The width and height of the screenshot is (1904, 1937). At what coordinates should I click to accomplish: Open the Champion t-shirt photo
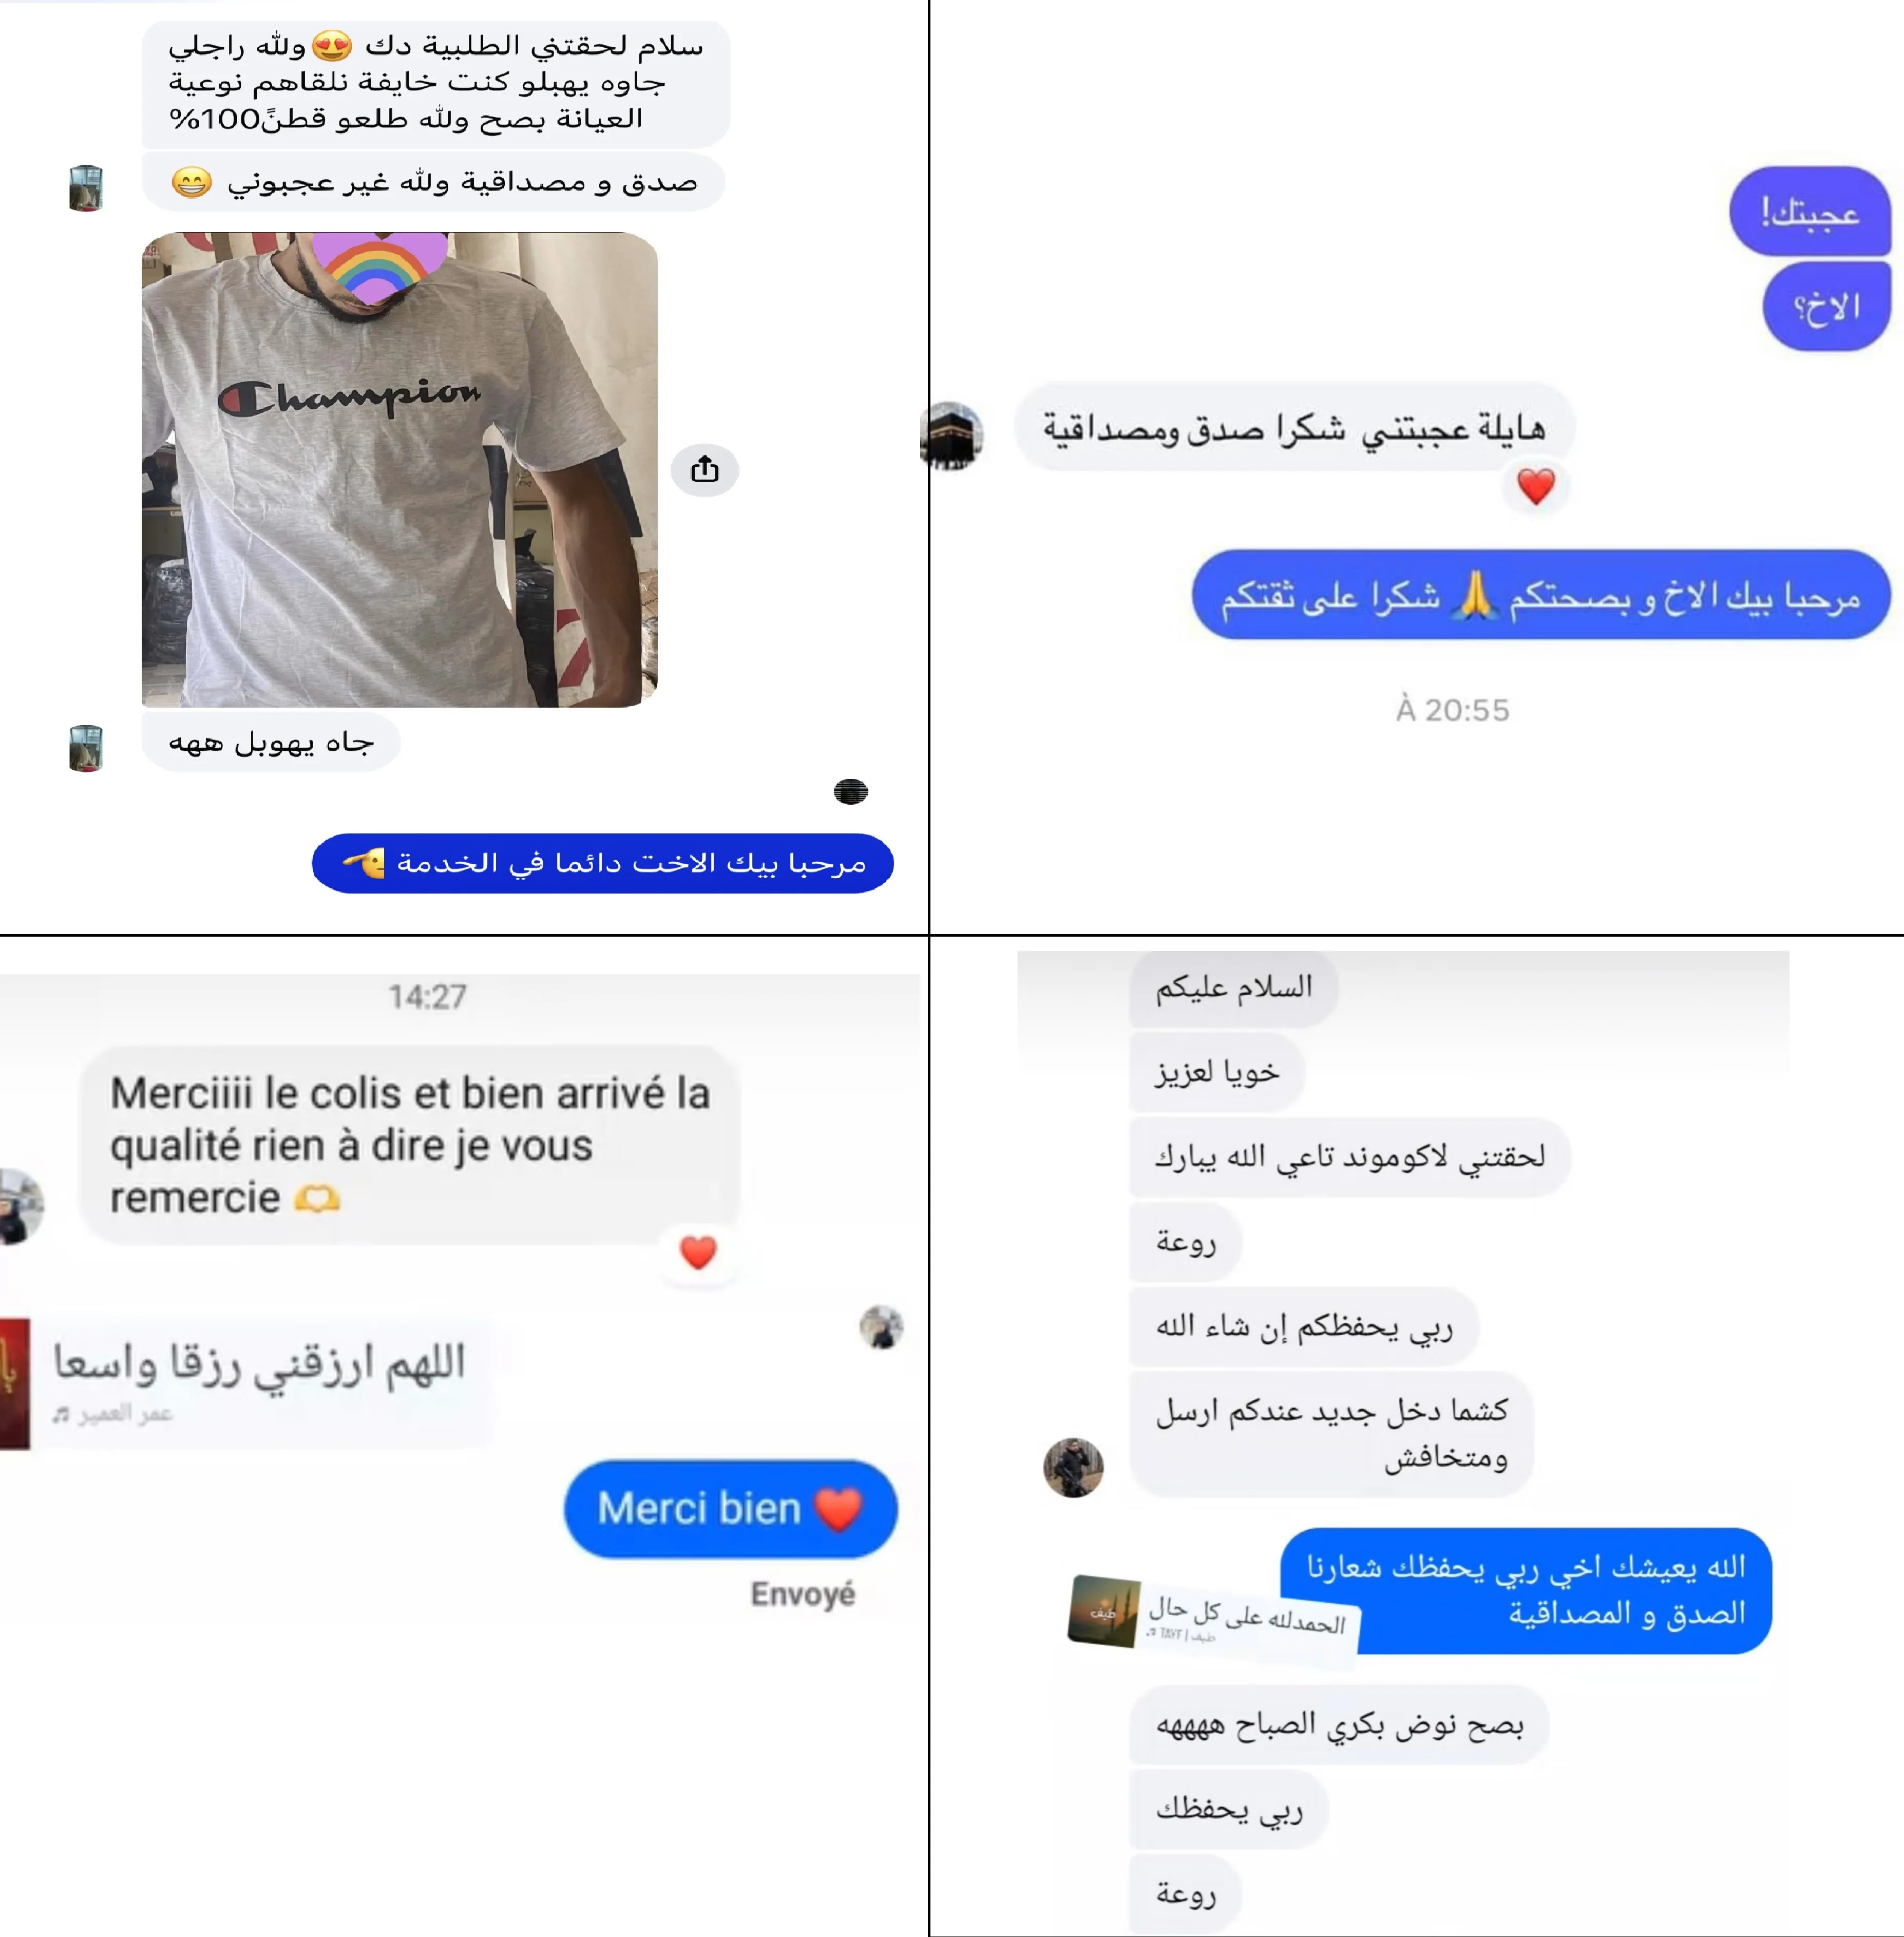(x=399, y=469)
